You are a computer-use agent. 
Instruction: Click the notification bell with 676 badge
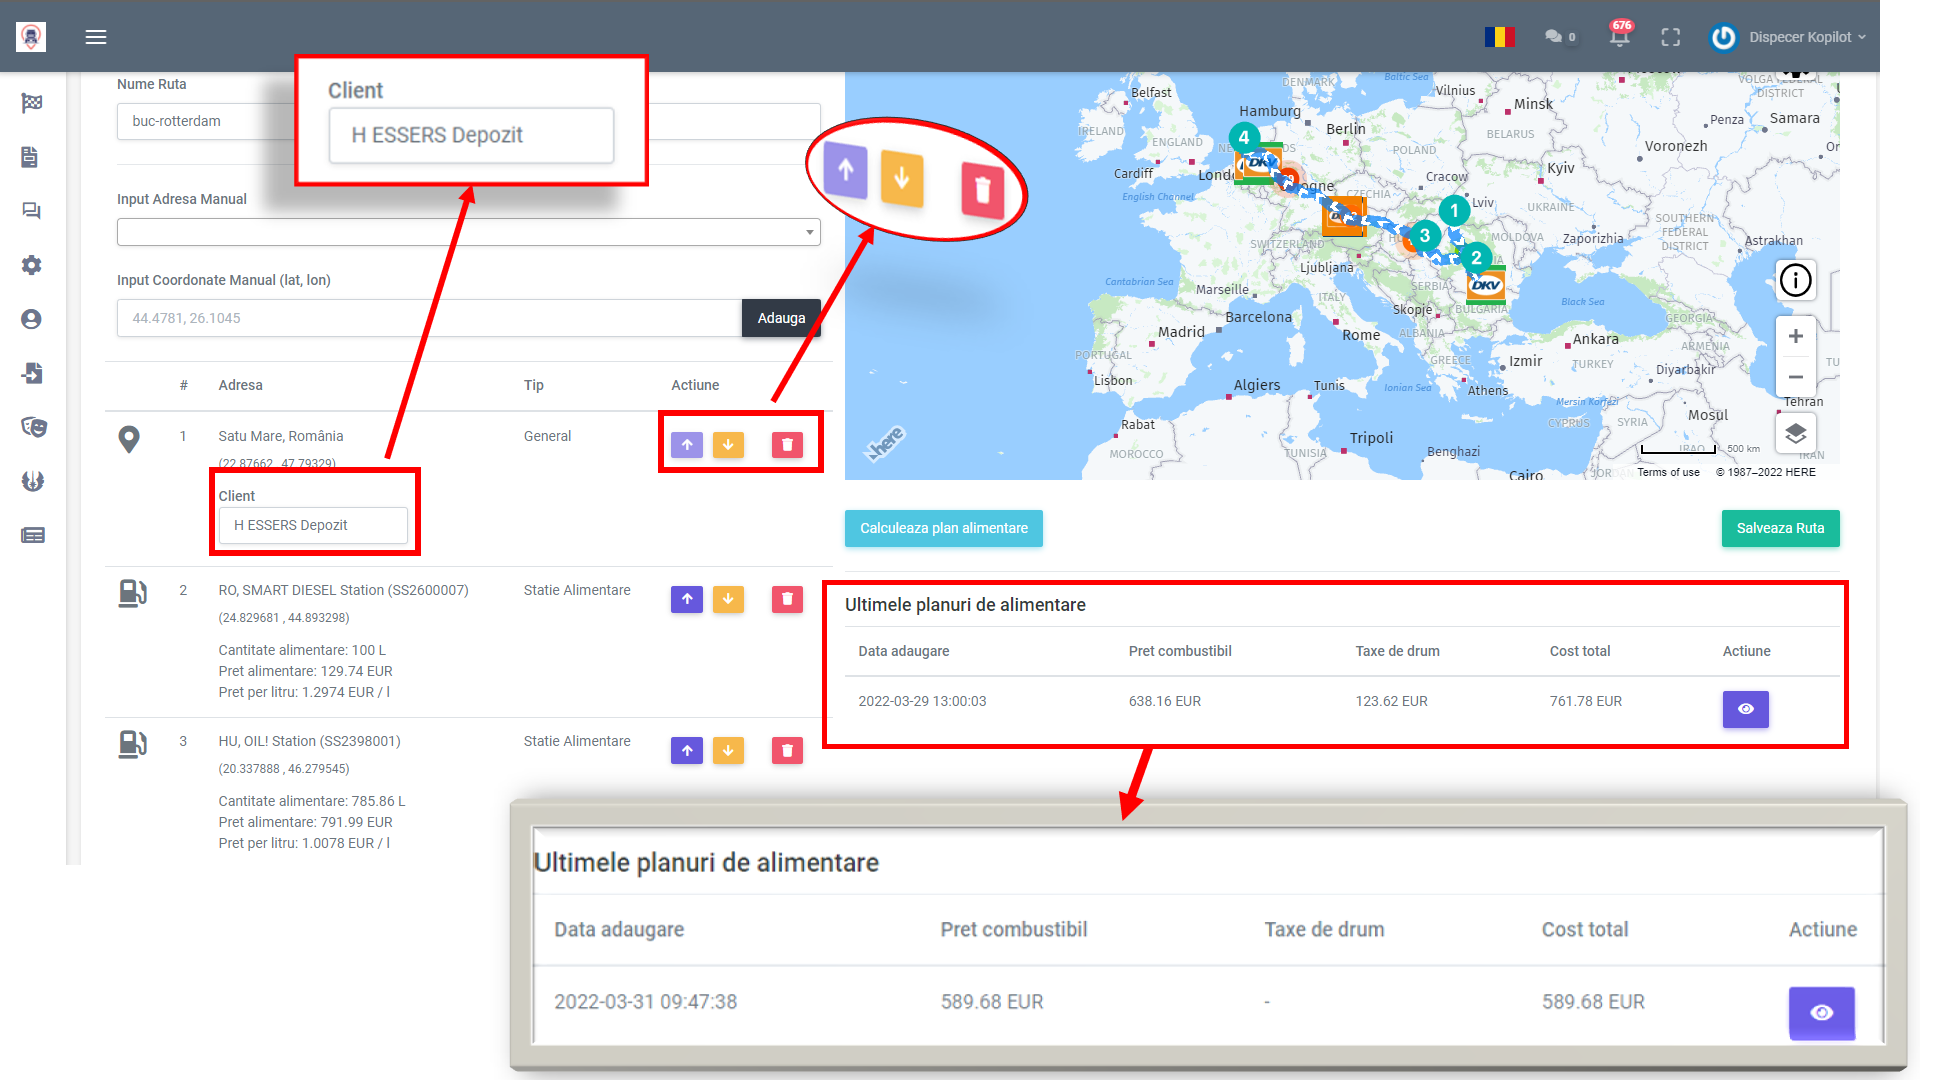[1619, 37]
